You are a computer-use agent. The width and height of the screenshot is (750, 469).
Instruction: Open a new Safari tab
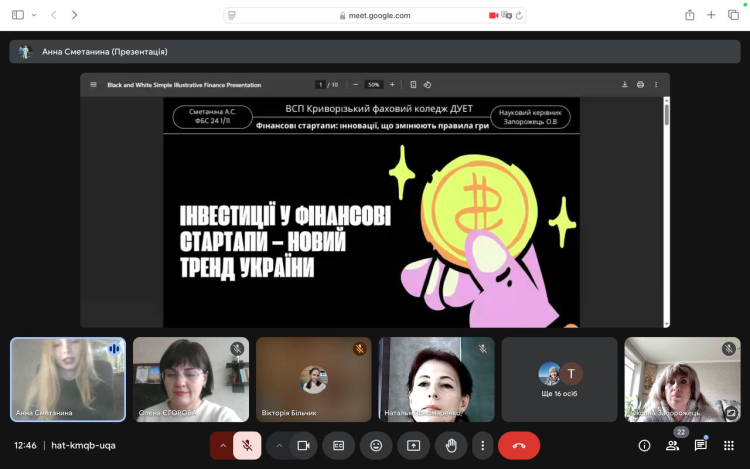coord(711,15)
